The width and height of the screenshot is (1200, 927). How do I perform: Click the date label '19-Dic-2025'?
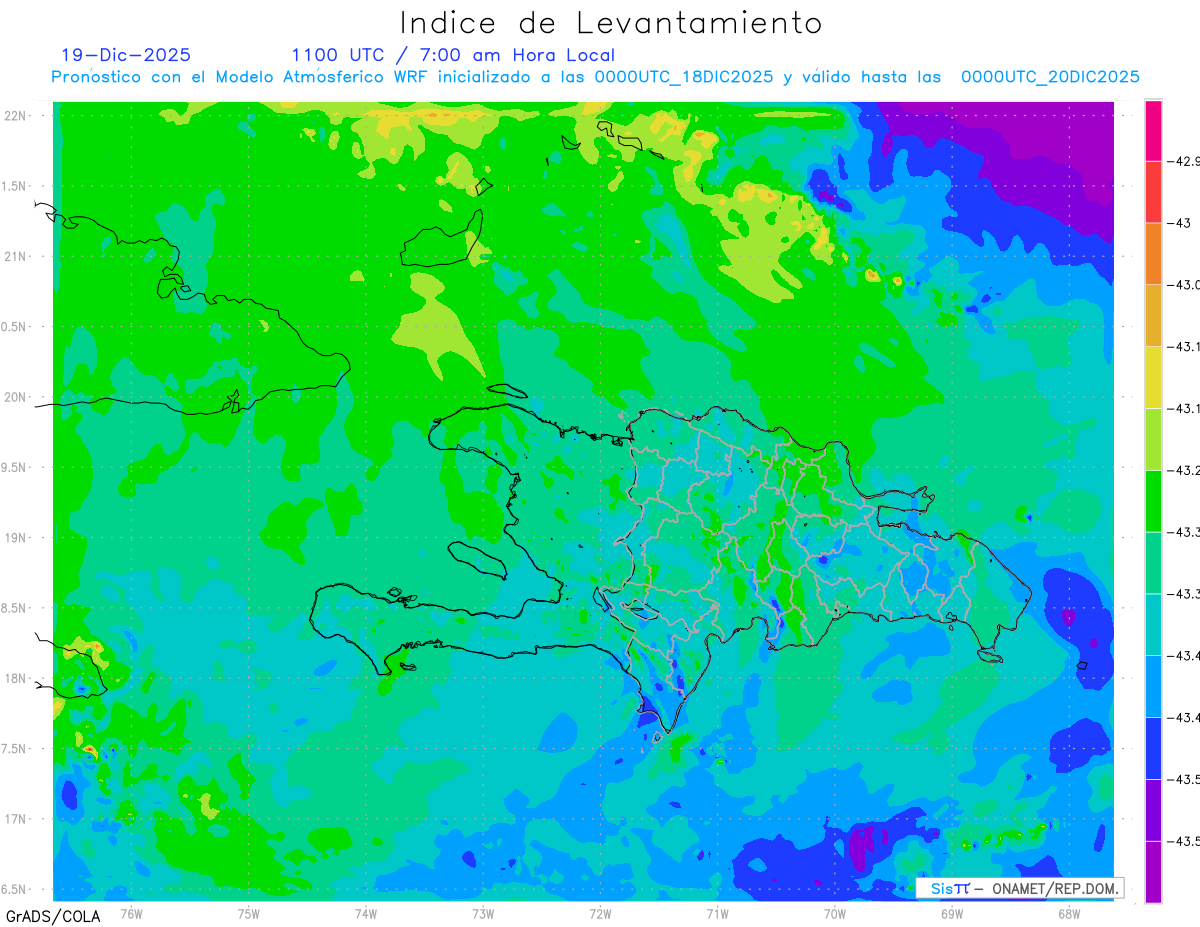(125, 55)
